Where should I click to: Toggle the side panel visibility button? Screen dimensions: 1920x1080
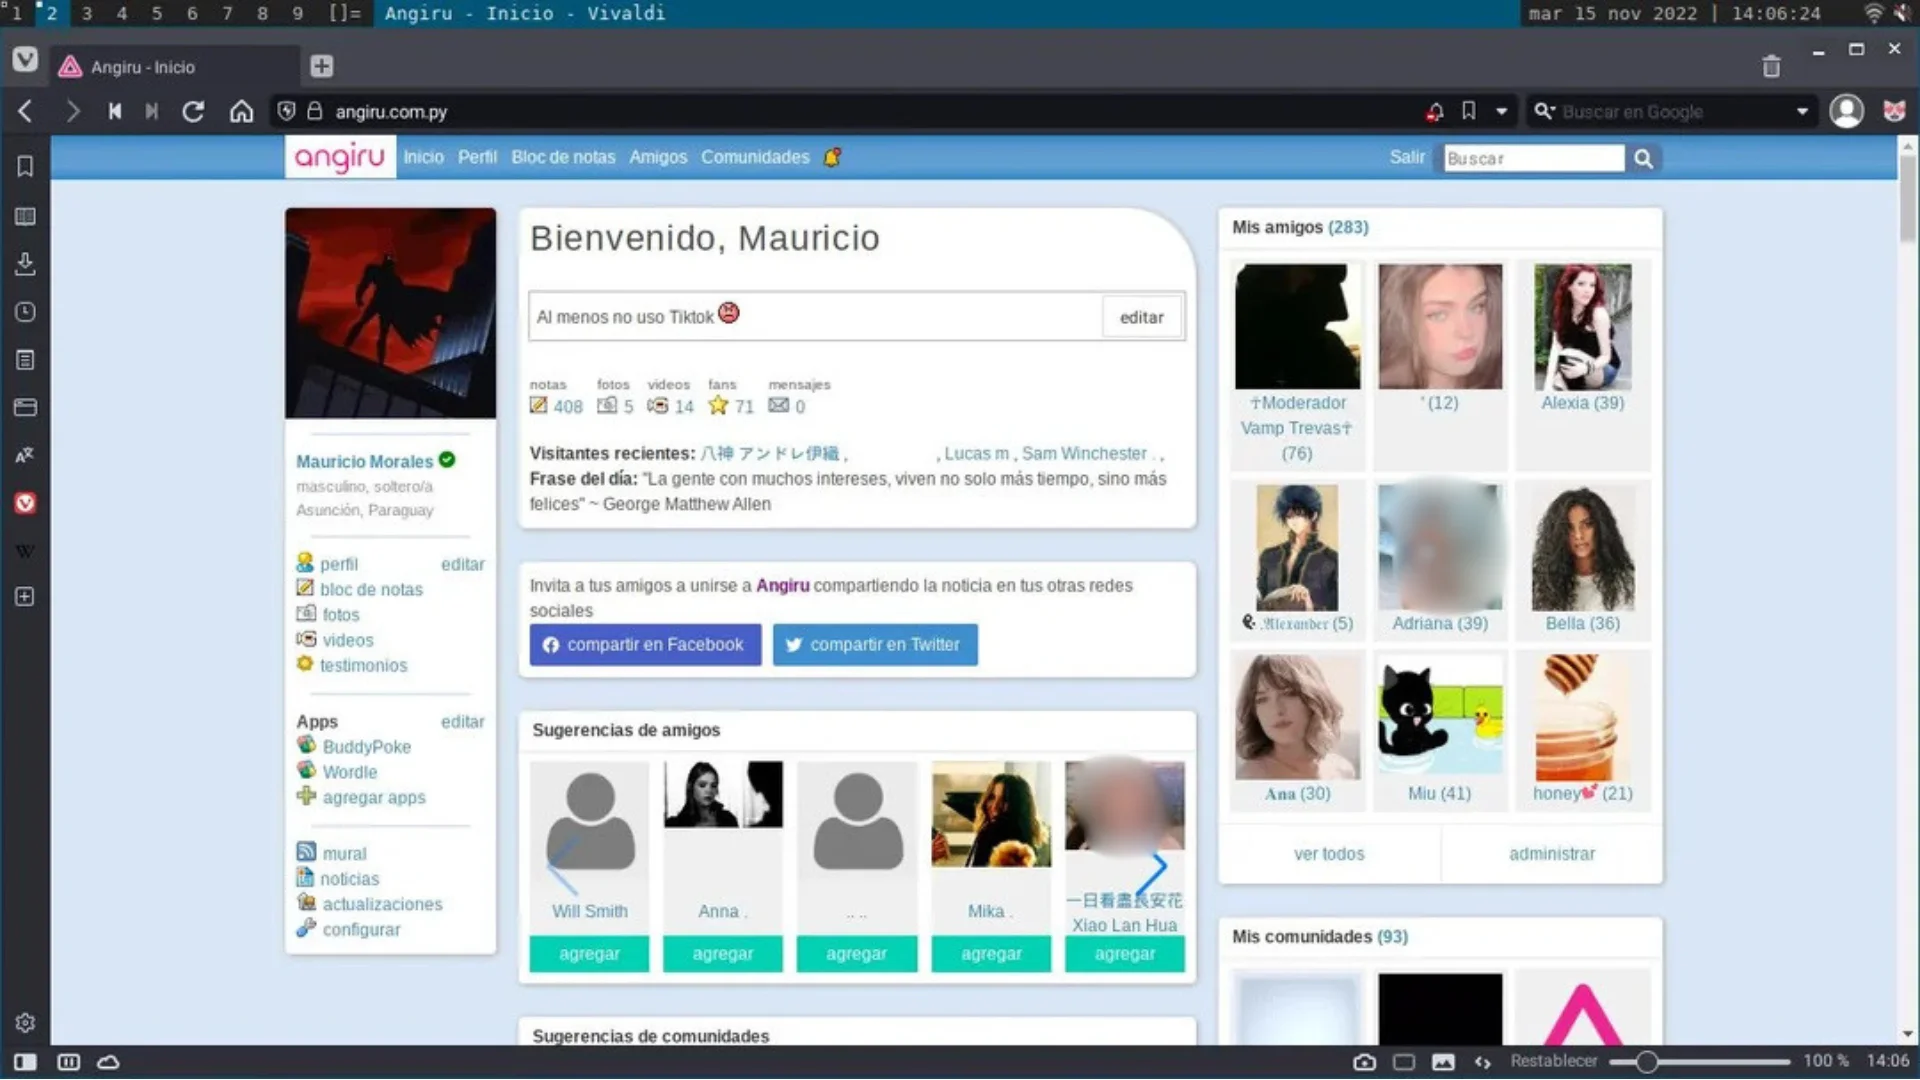(25, 1062)
